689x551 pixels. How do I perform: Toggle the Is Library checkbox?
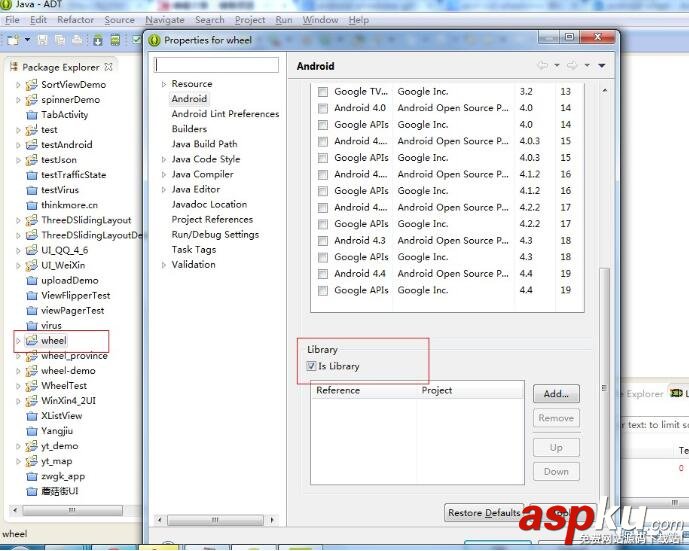pyautogui.click(x=310, y=367)
